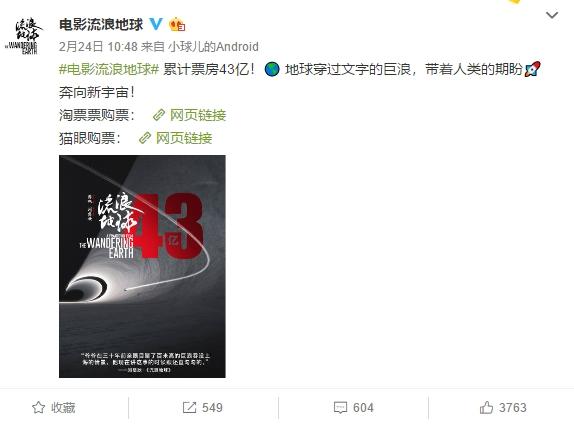Viewport: 574px width, 425px height.
Task: Like the post with thumbs-up icon
Action: click(x=486, y=407)
